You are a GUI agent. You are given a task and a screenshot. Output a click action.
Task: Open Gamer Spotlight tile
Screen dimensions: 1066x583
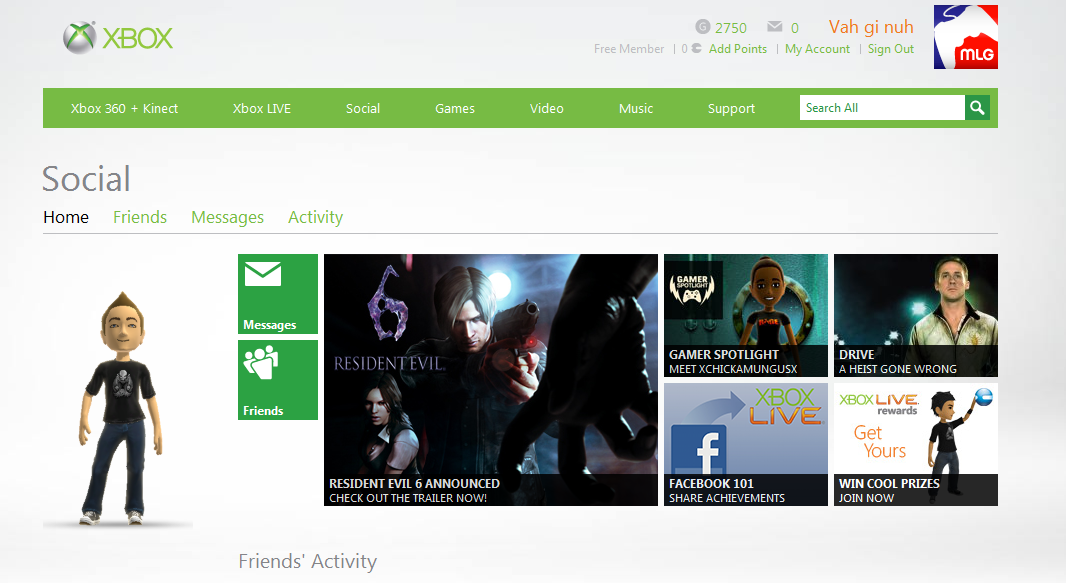746,315
